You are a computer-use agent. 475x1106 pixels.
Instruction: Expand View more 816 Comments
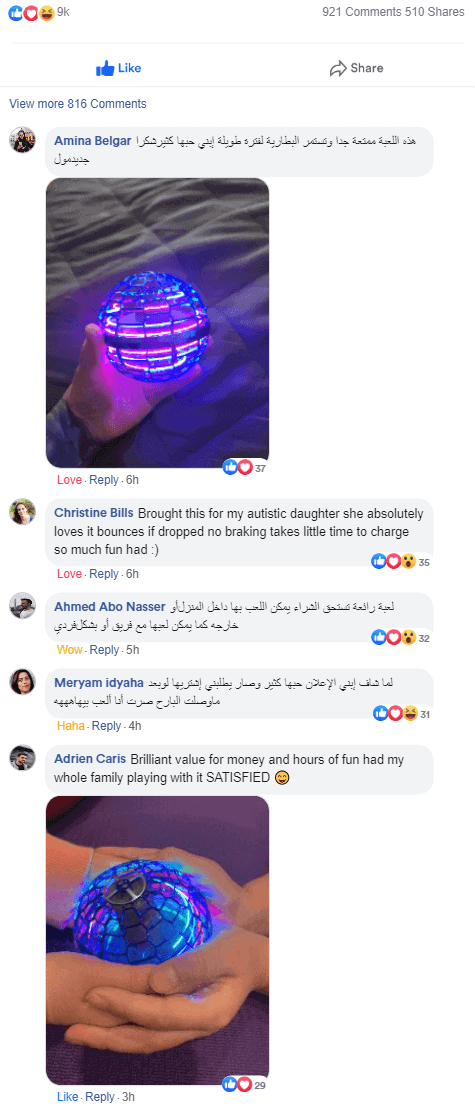(x=78, y=104)
